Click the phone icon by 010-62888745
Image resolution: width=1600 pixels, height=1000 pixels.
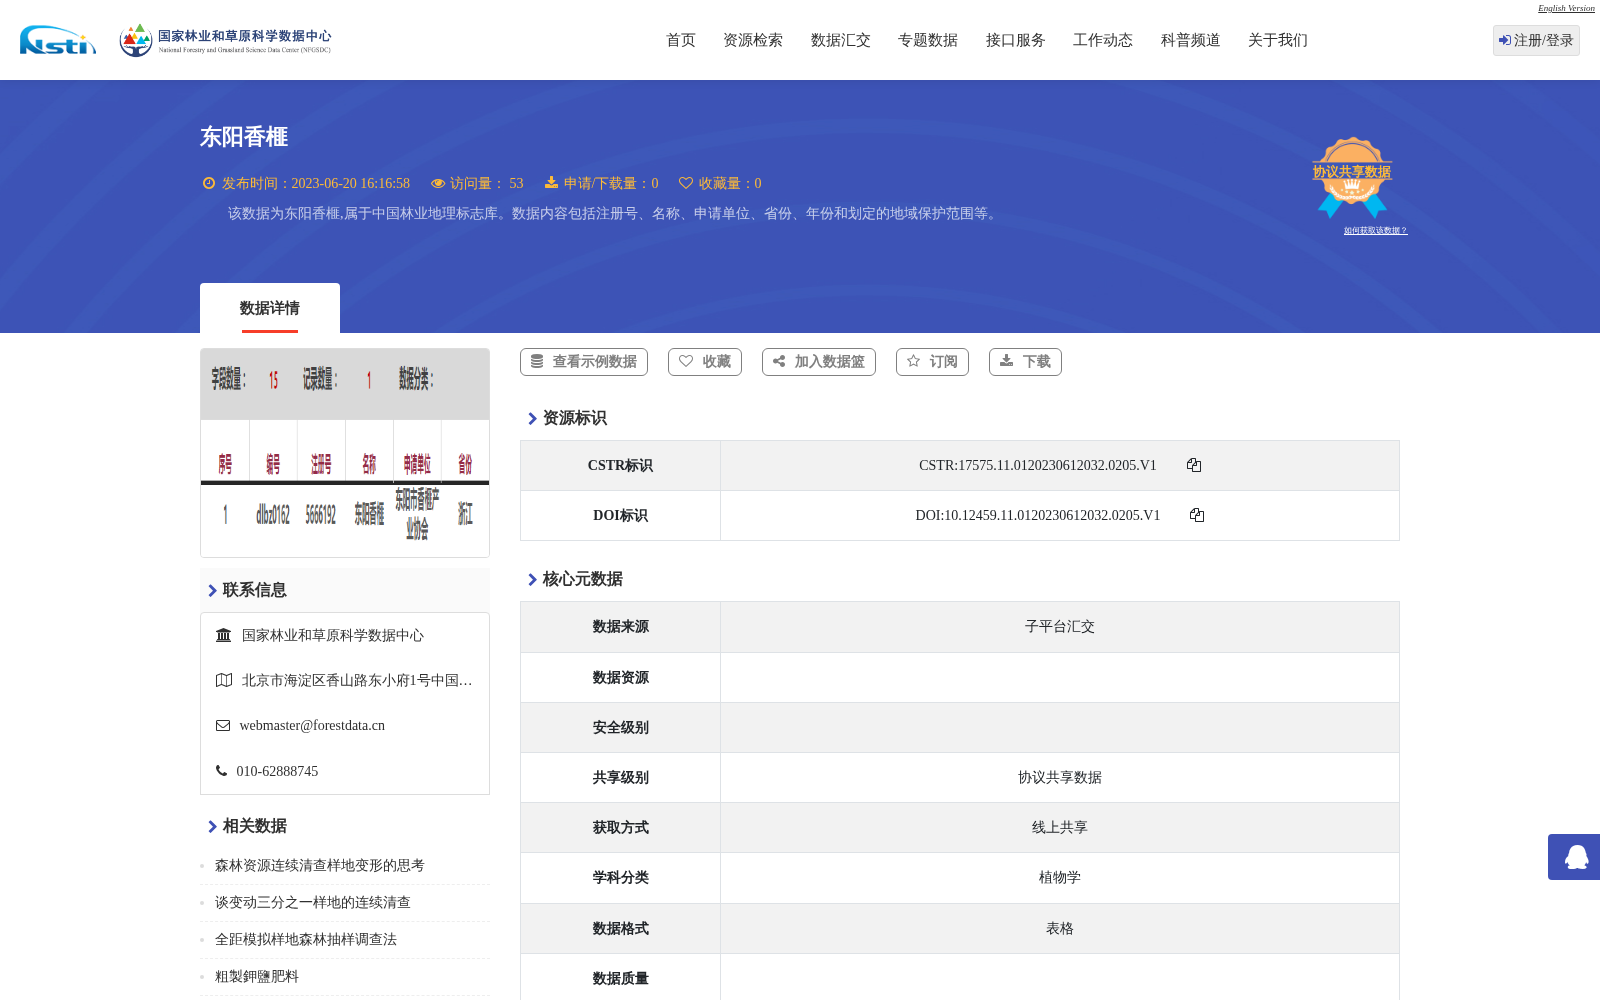[221, 771]
